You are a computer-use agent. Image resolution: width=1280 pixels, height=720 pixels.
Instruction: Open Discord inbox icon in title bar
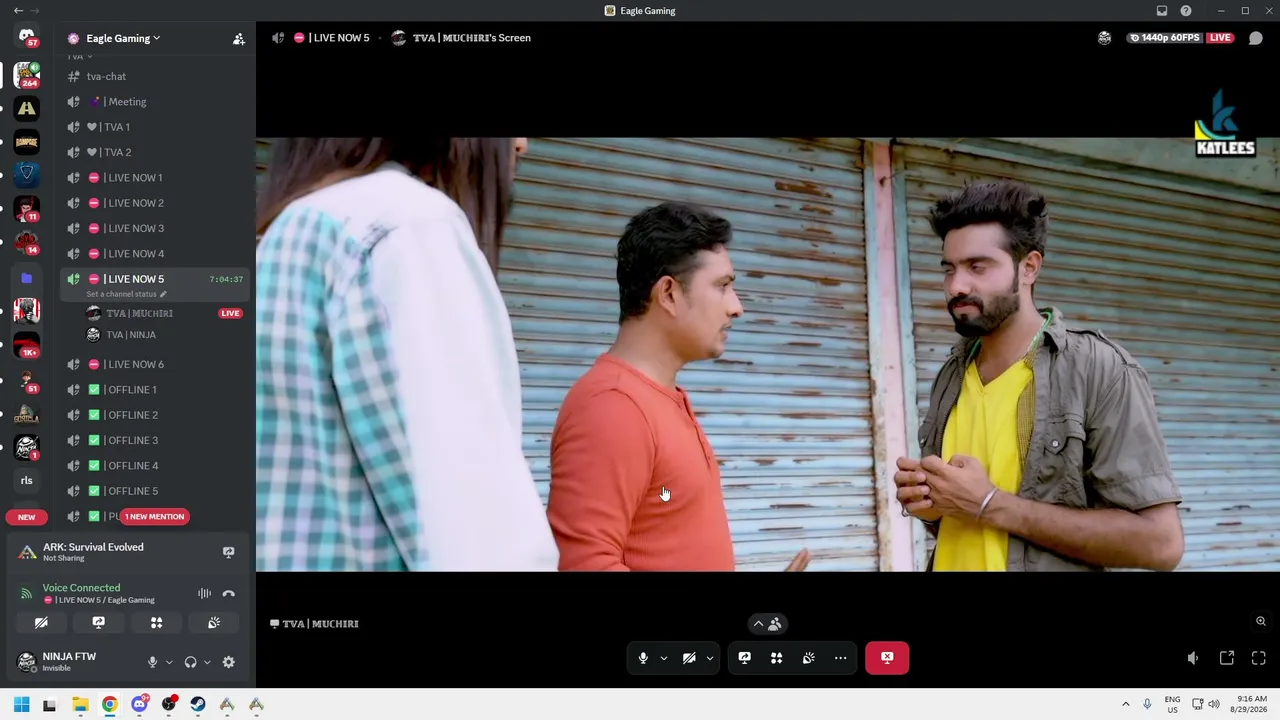click(1162, 11)
